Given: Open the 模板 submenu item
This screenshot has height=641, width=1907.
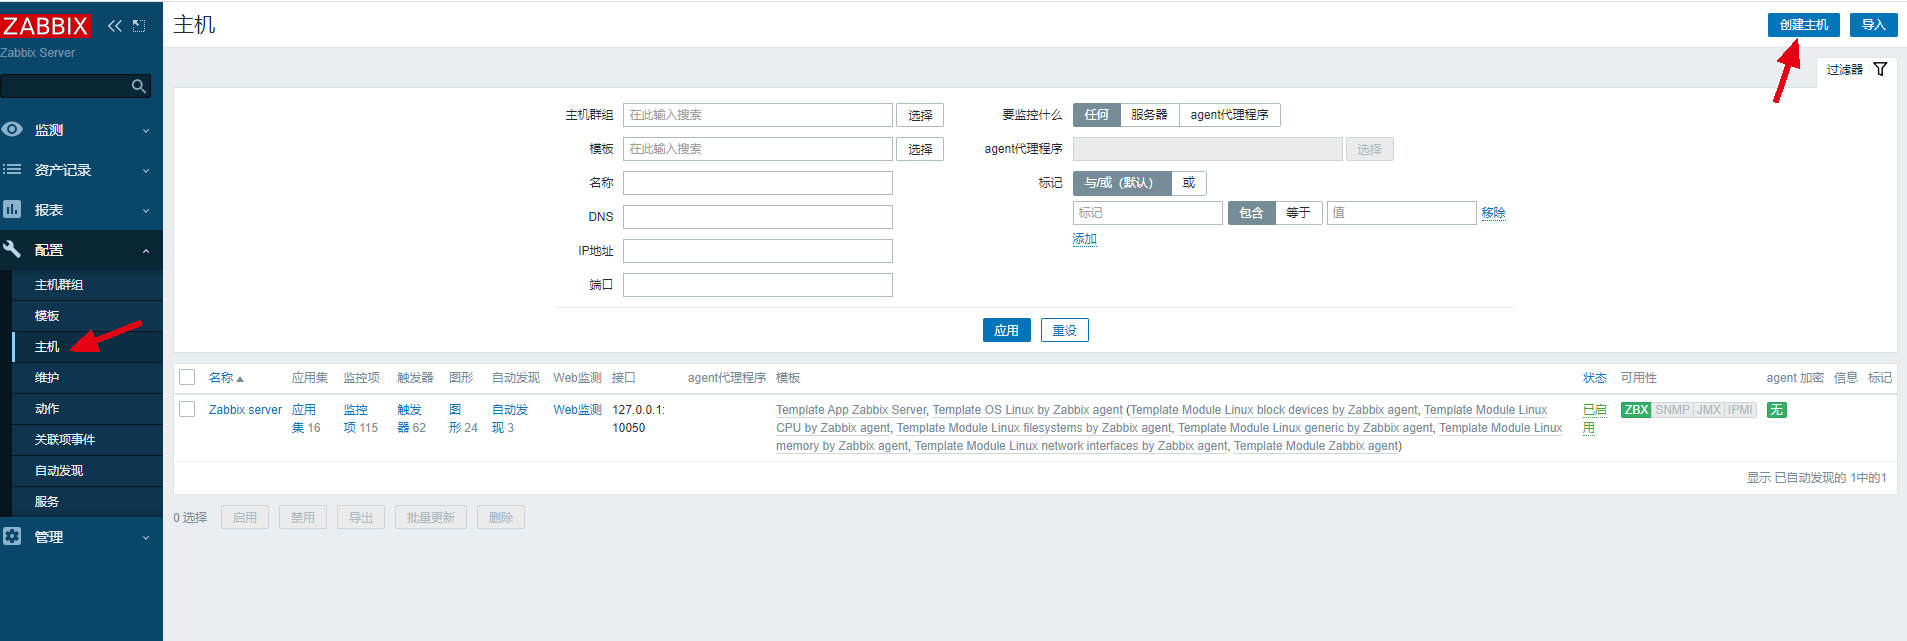Looking at the screenshot, I should (x=47, y=316).
